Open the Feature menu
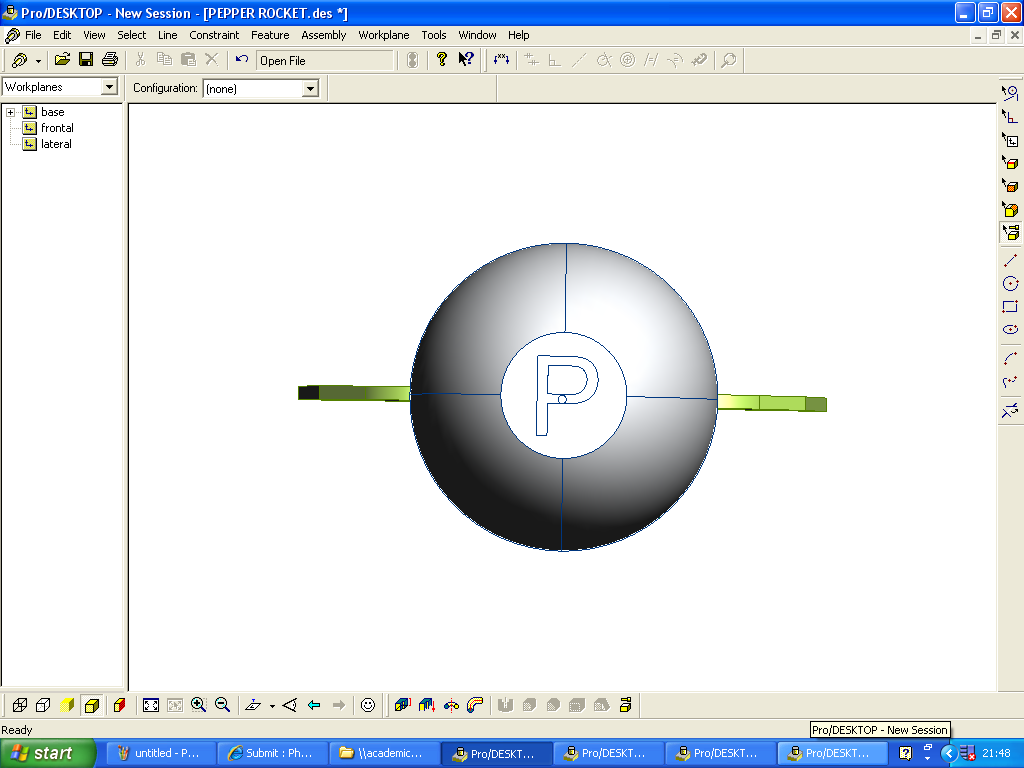This screenshot has width=1024, height=768. click(x=270, y=35)
